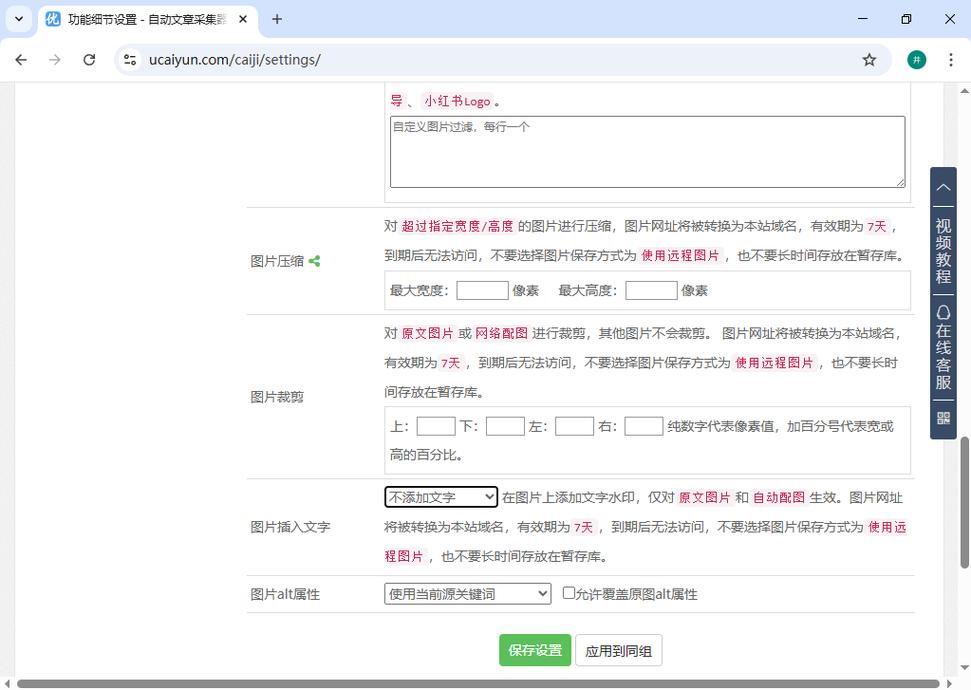Open the 不添加文字 watermark dropdown
The height and width of the screenshot is (690, 971).
coord(440,497)
